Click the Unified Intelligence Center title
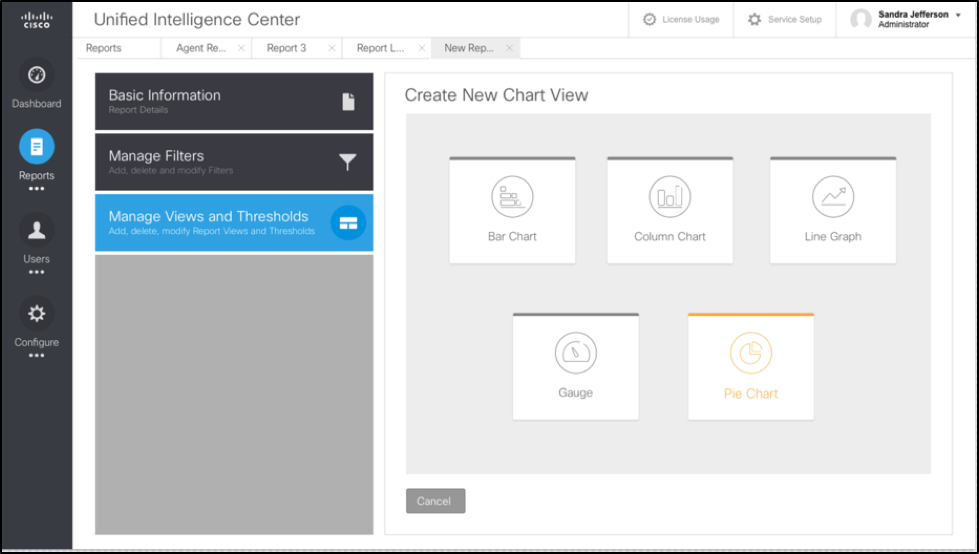This screenshot has height=554, width=979. (197, 19)
